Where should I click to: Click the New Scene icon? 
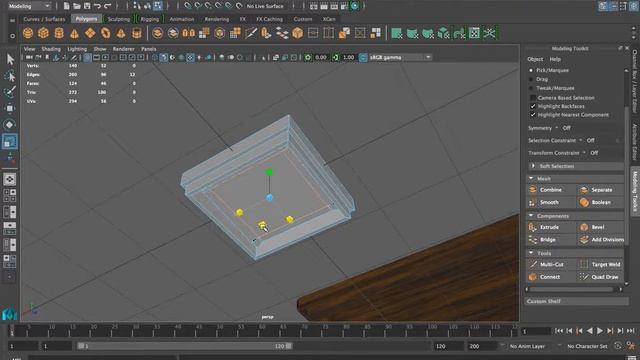click(66, 6)
